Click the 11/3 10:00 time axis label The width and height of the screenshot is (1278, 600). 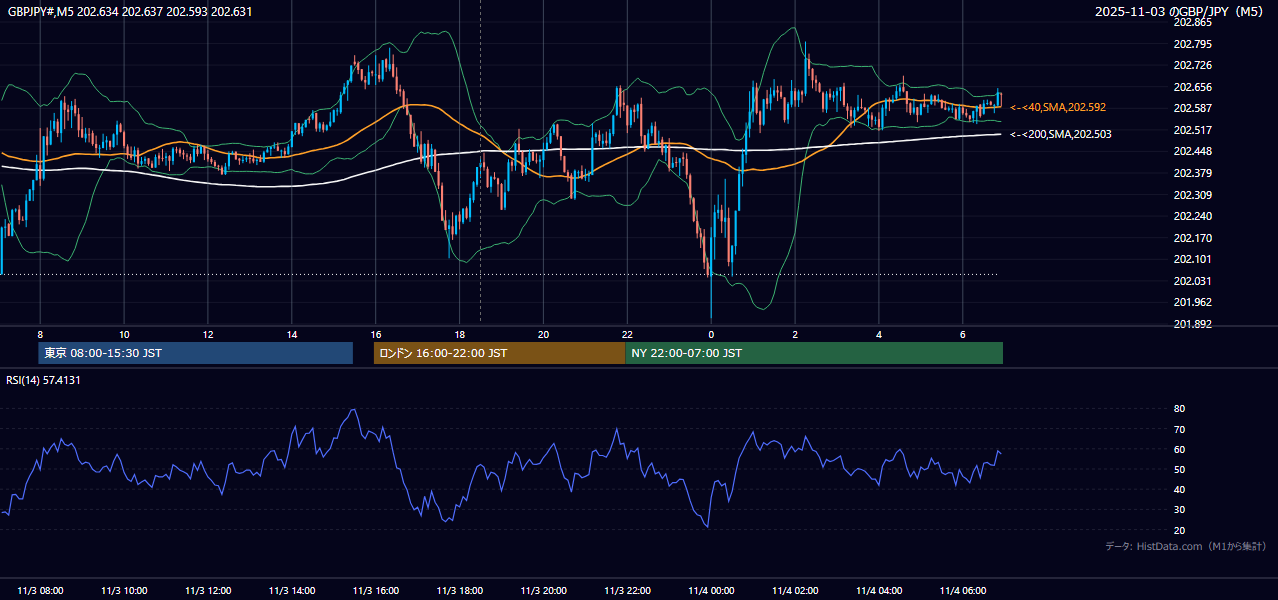[x=124, y=590]
